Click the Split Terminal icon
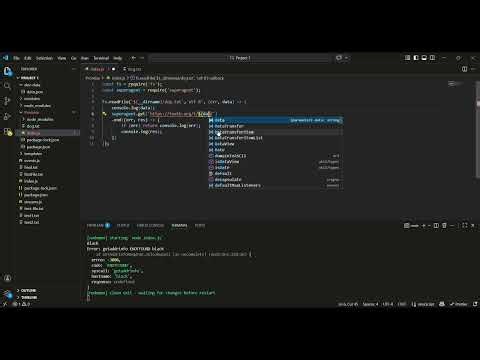This screenshot has height=360, width=480. click(436, 226)
